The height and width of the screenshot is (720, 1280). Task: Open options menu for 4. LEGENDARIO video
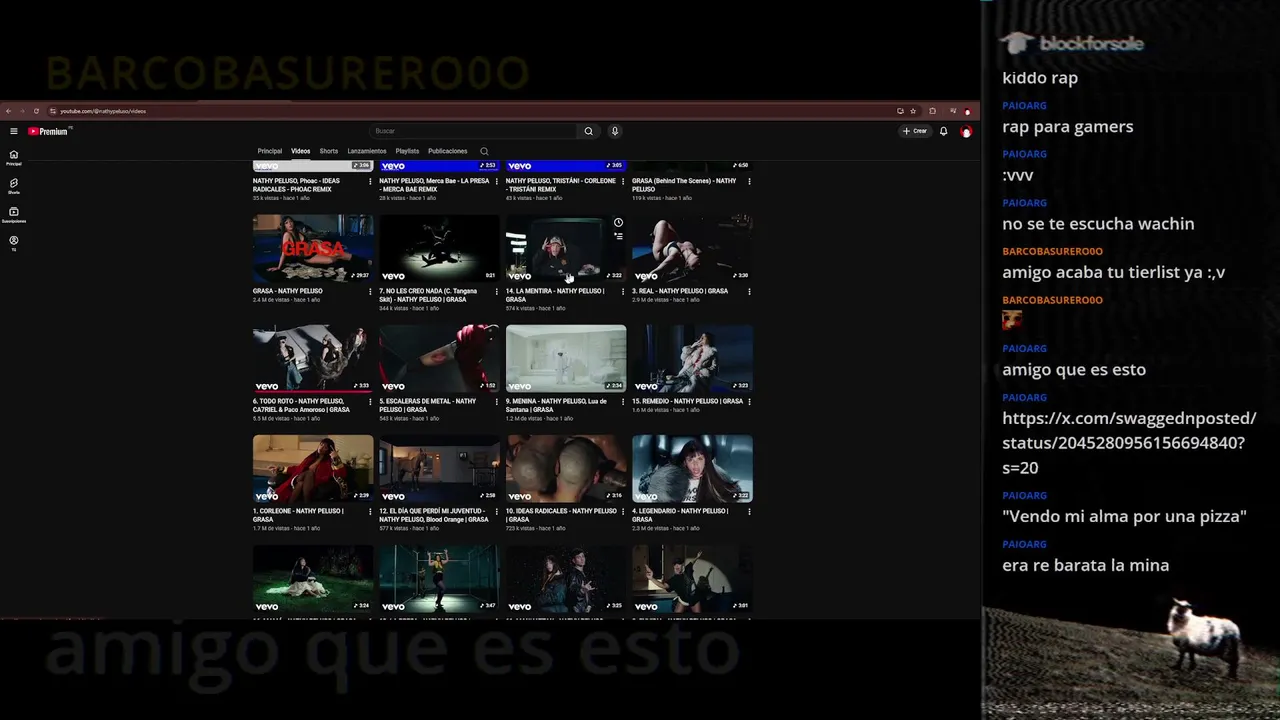(x=749, y=513)
